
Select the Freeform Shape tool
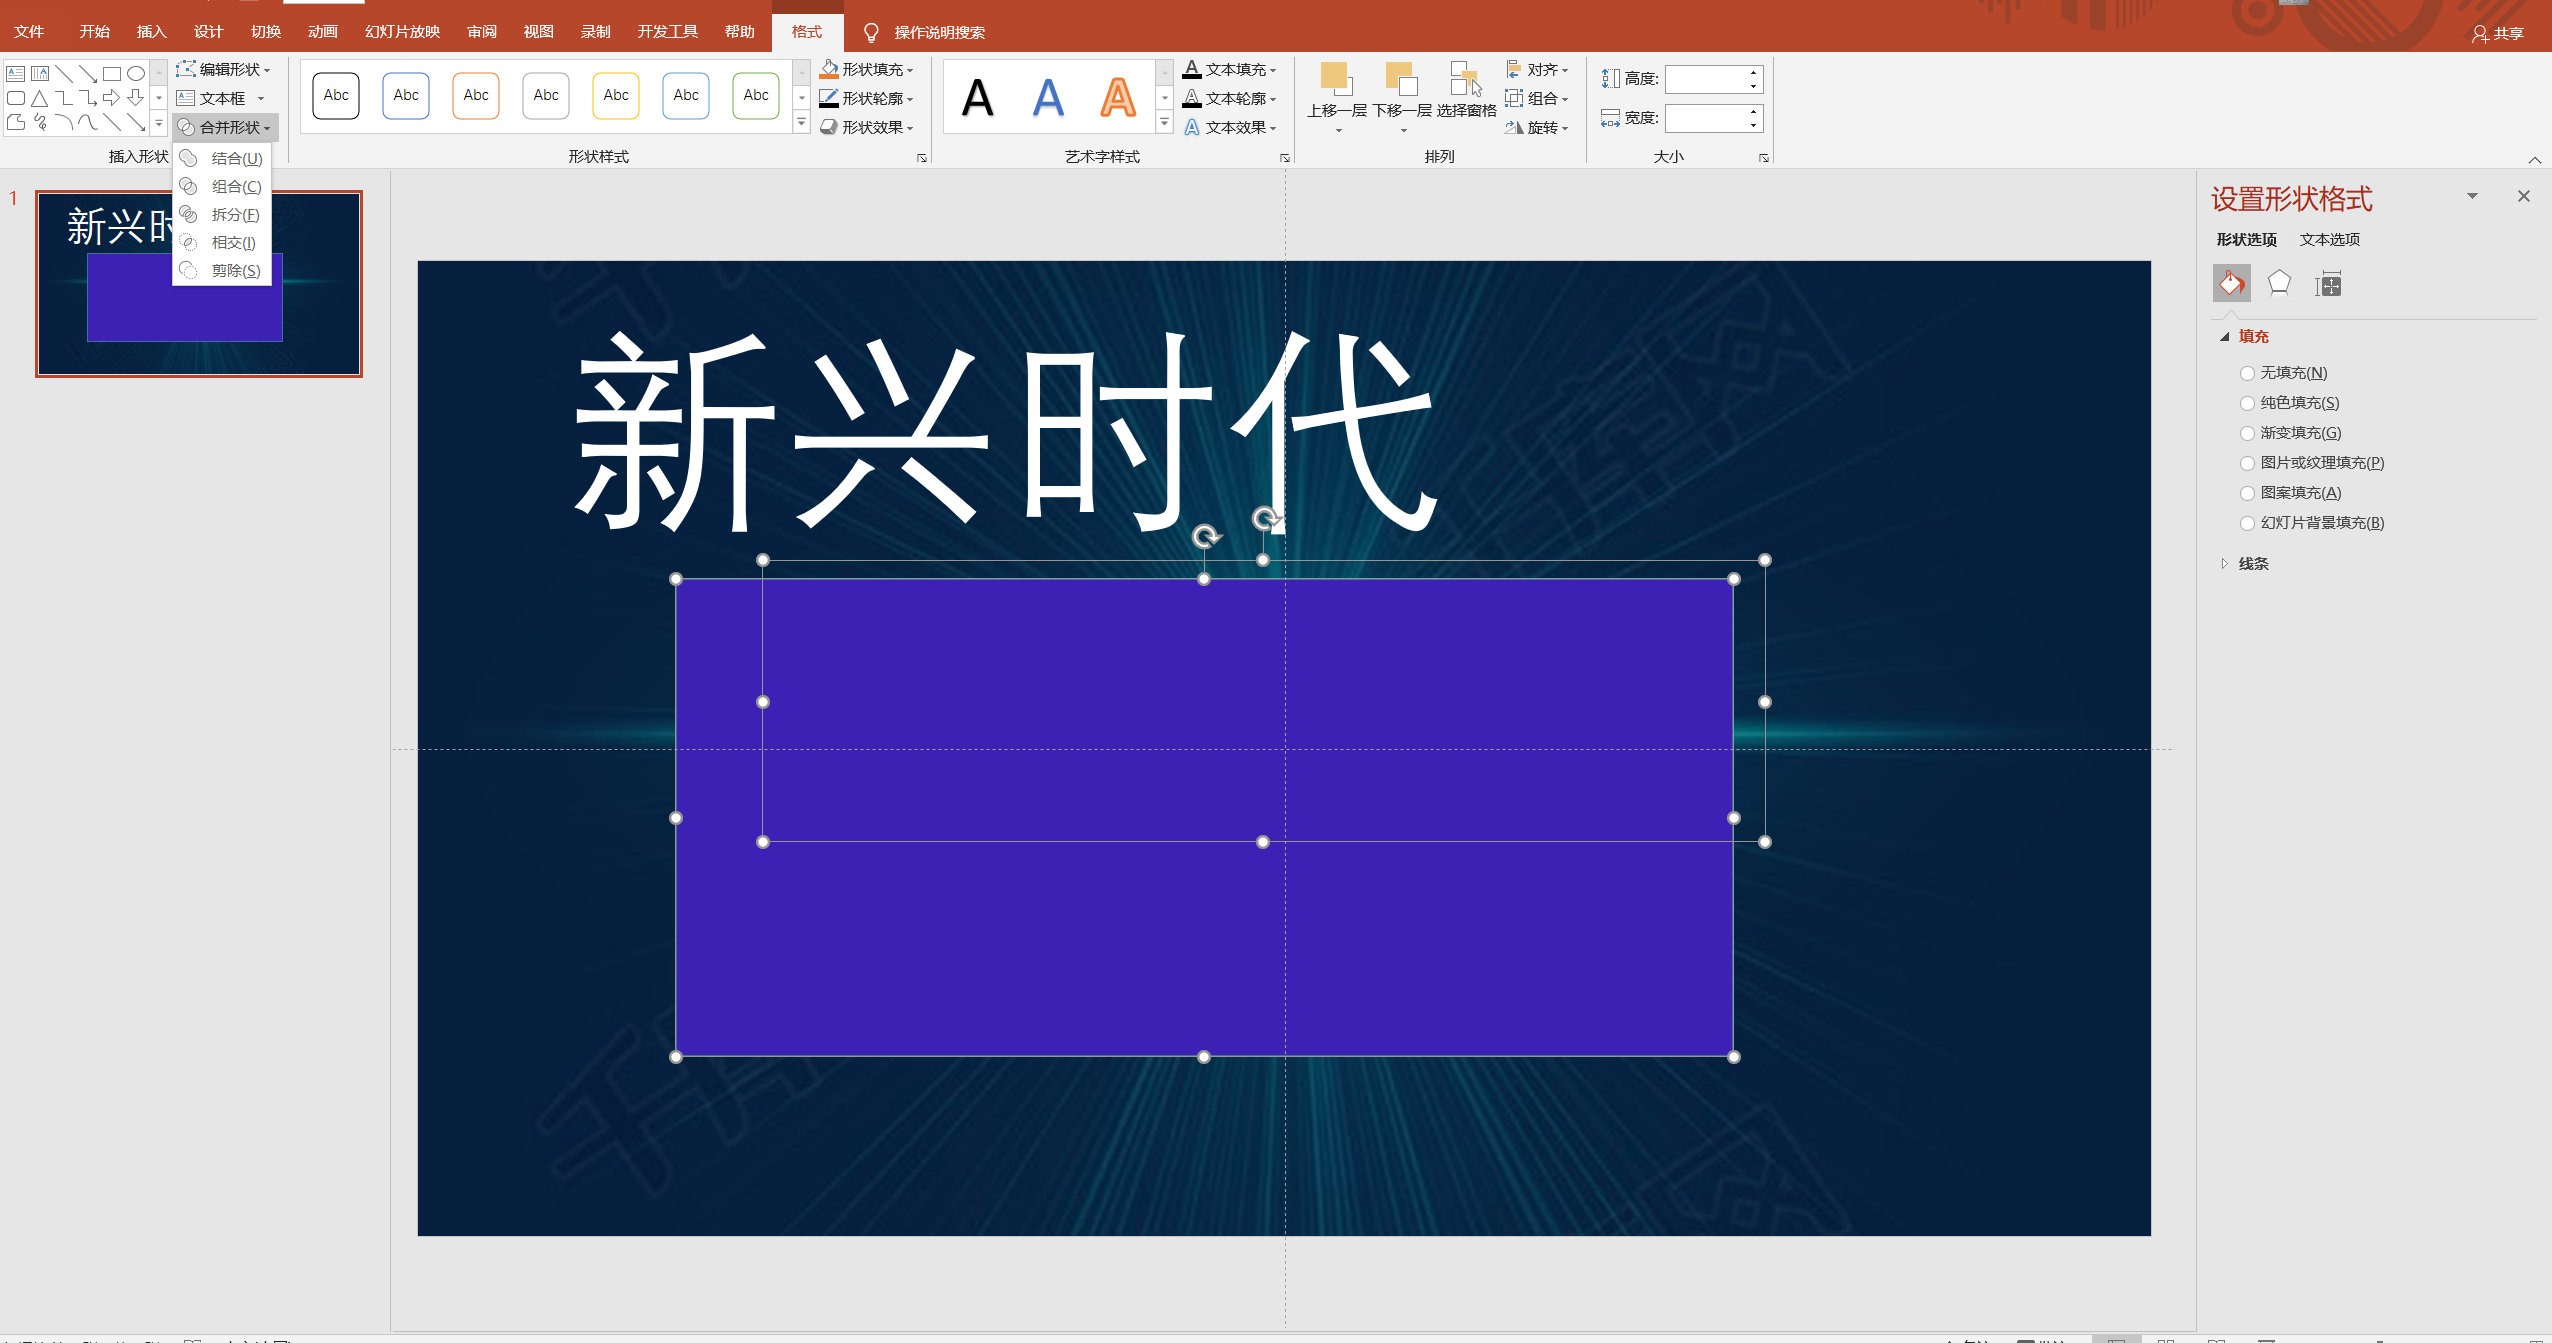(x=16, y=122)
